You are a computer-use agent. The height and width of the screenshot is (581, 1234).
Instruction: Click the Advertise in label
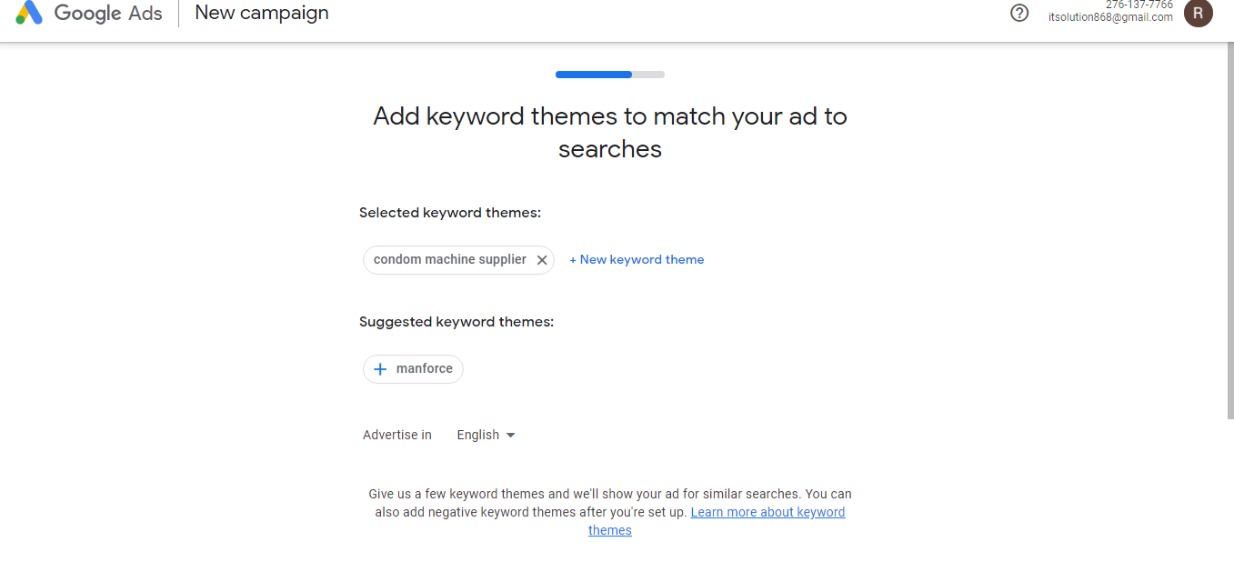pos(397,435)
